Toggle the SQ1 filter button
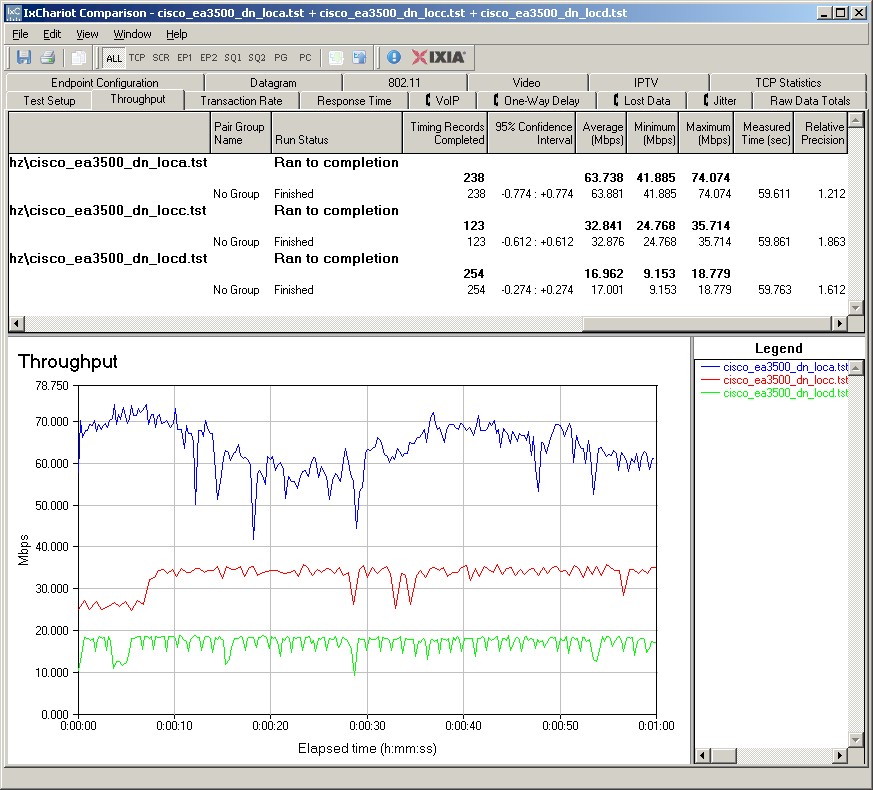The height and width of the screenshot is (790, 873). click(233, 57)
